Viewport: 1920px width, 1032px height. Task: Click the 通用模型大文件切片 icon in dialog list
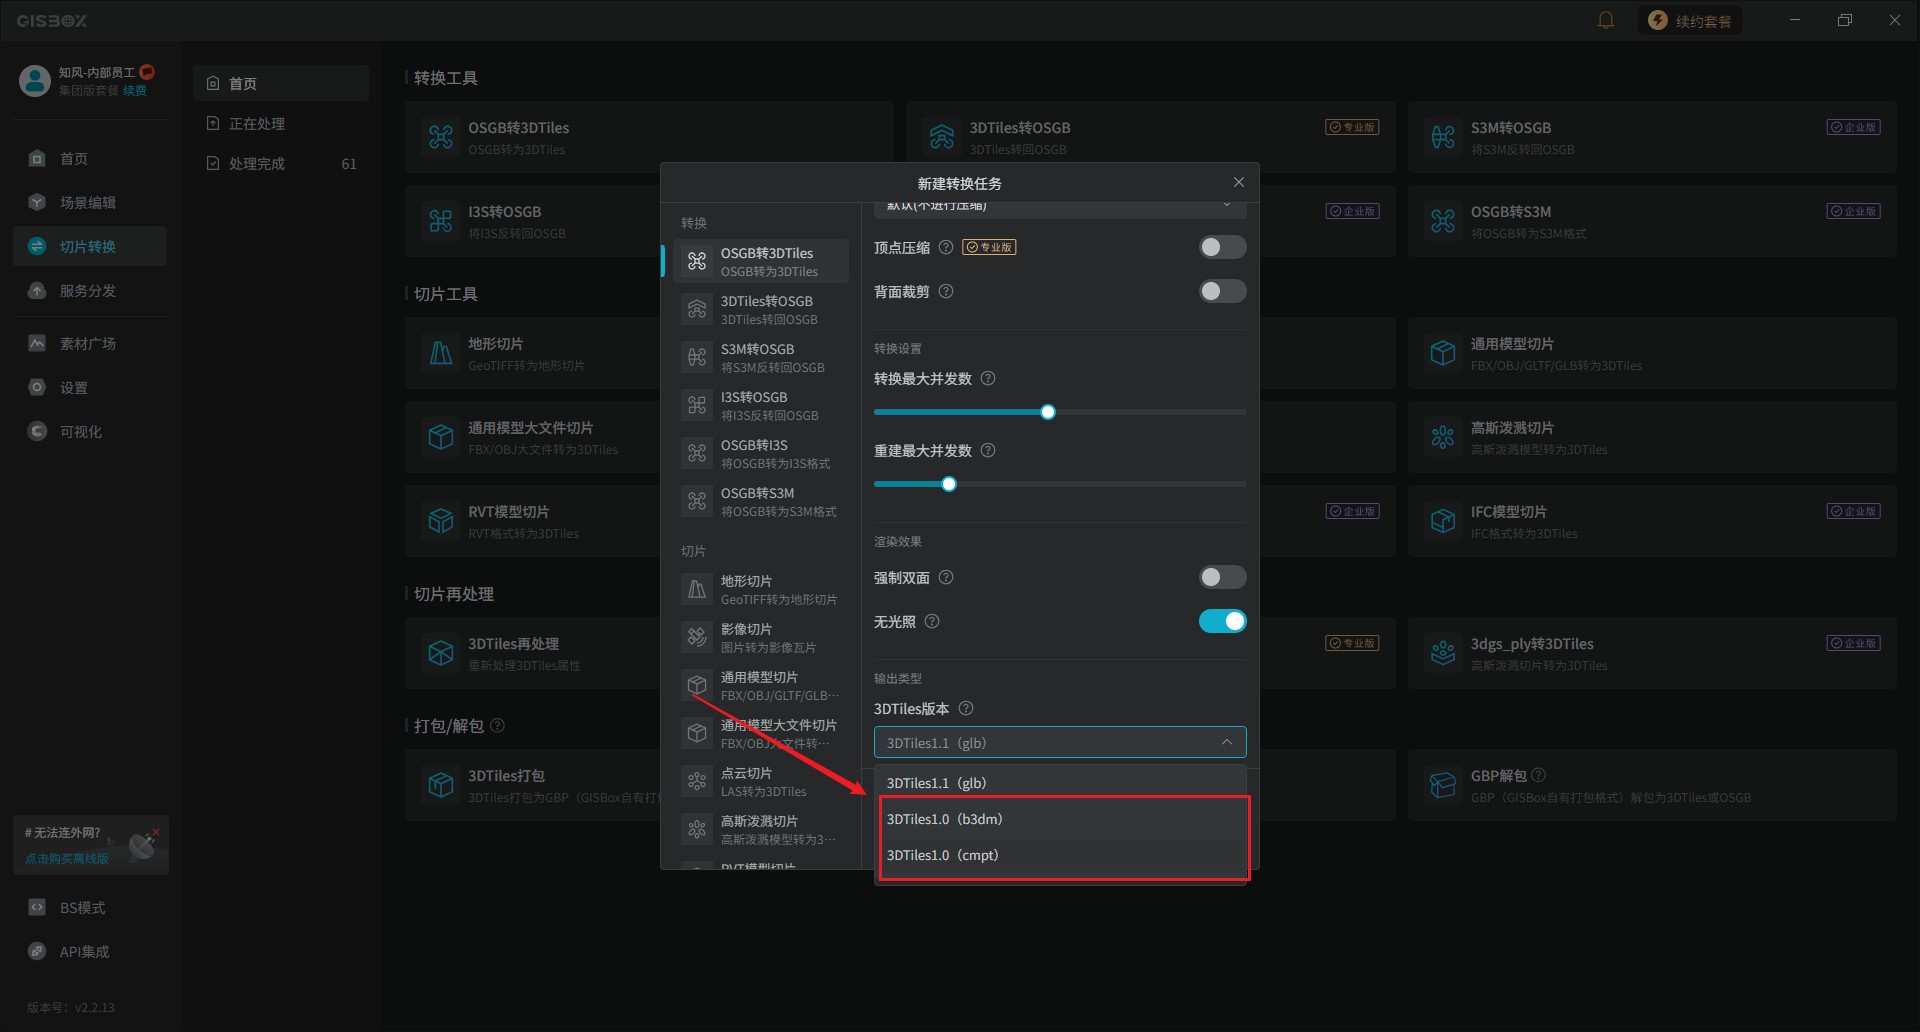(697, 734)
